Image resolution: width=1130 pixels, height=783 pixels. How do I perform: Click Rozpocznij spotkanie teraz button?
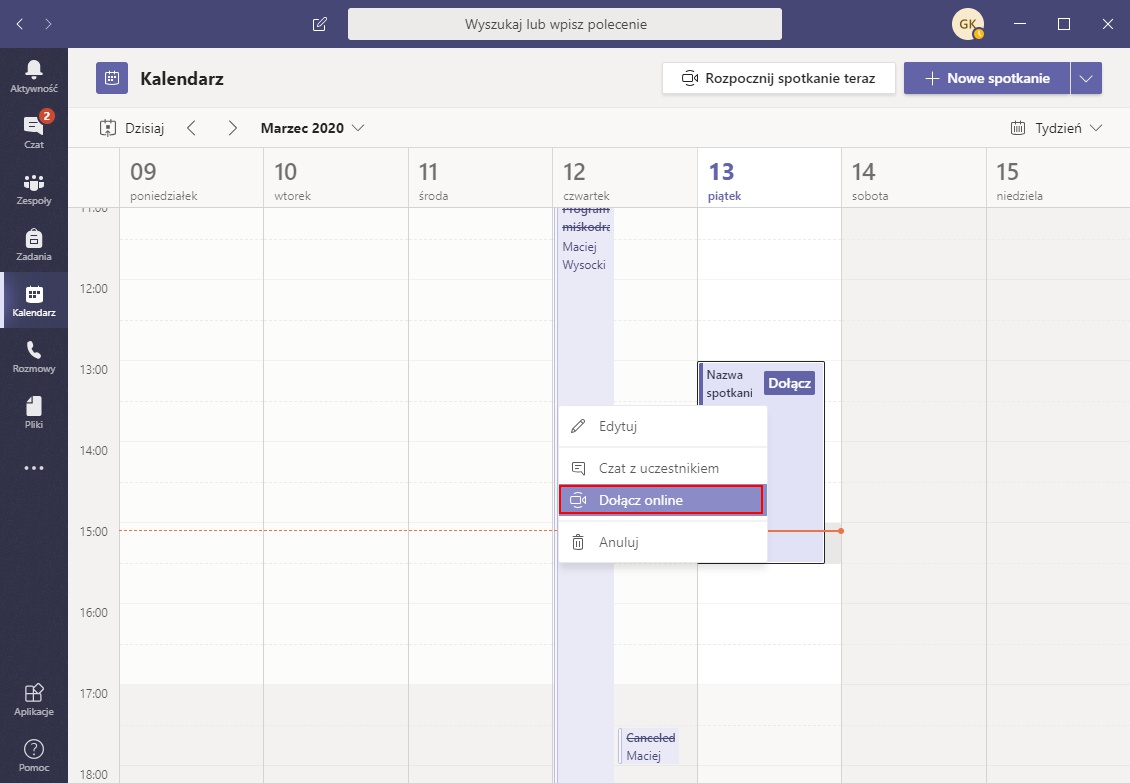tap(778, 78)
